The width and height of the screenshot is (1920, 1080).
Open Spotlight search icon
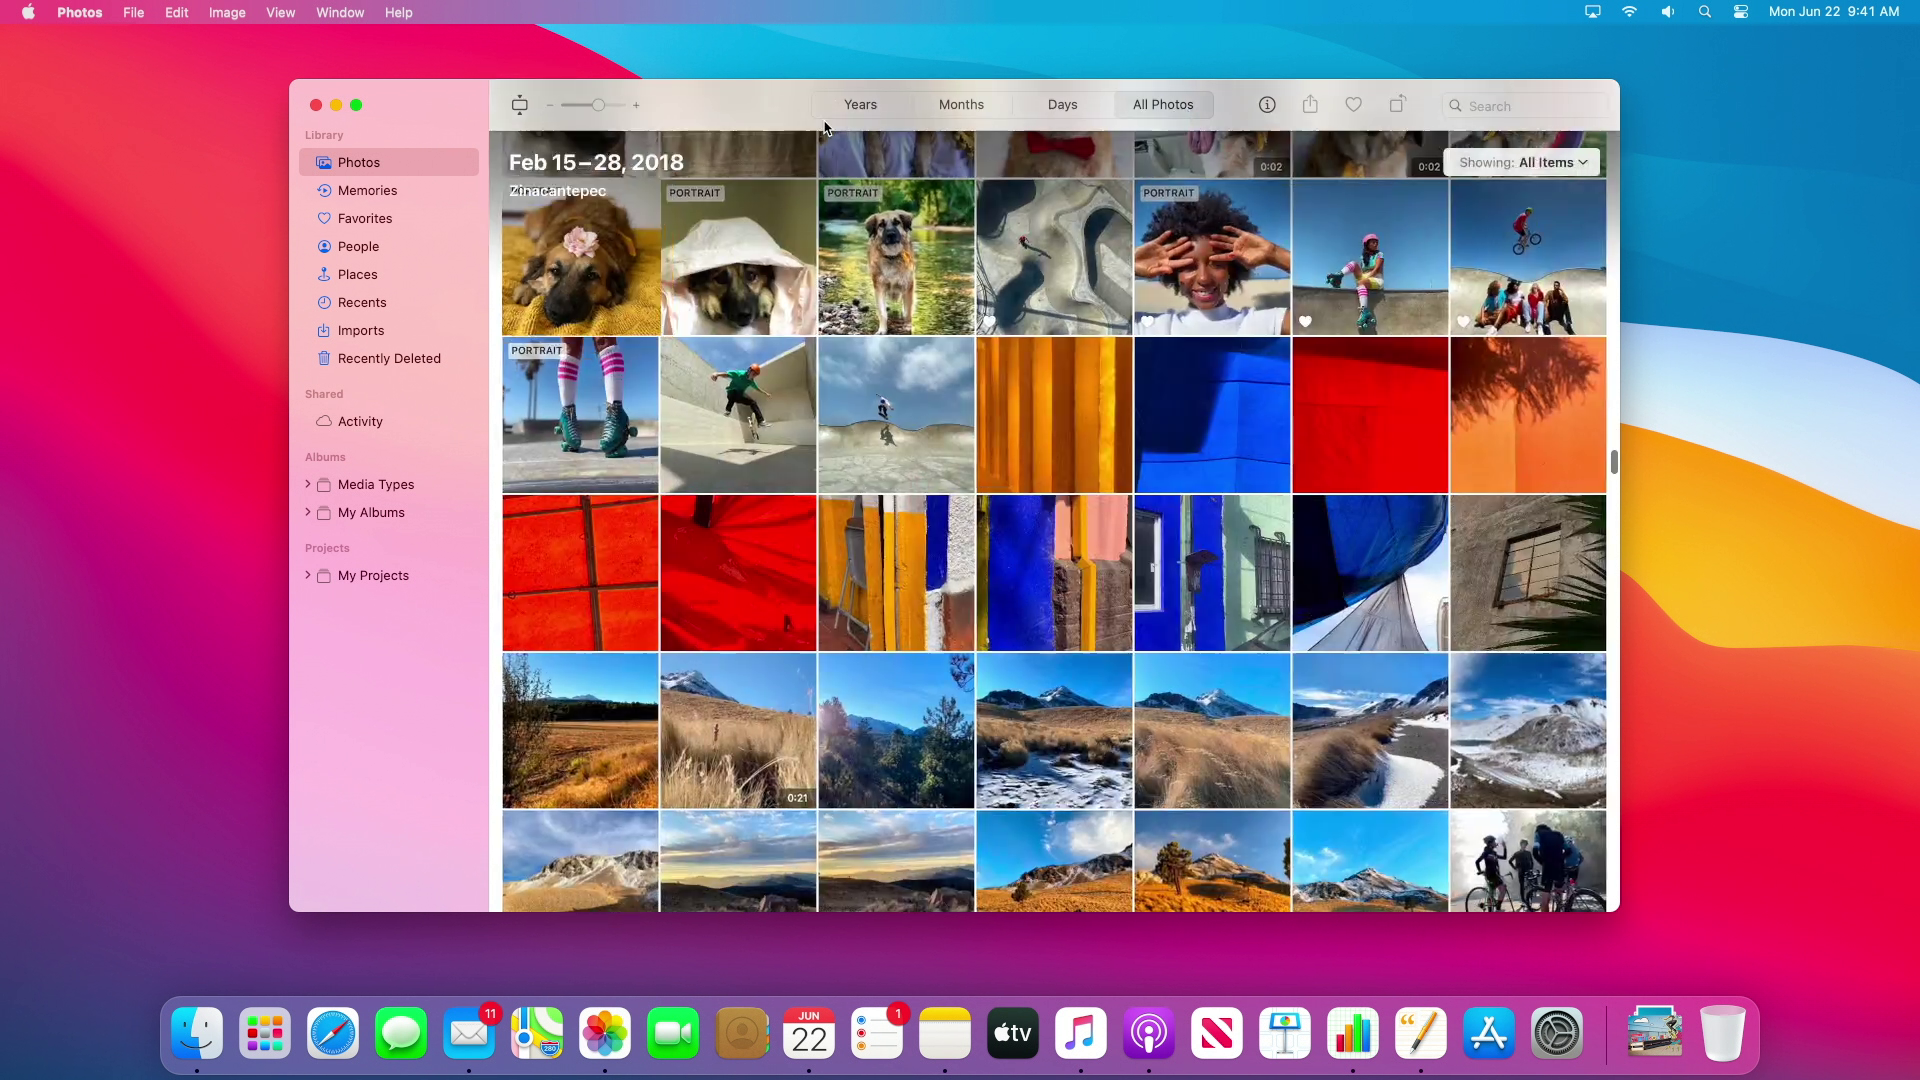[1704, 12]
